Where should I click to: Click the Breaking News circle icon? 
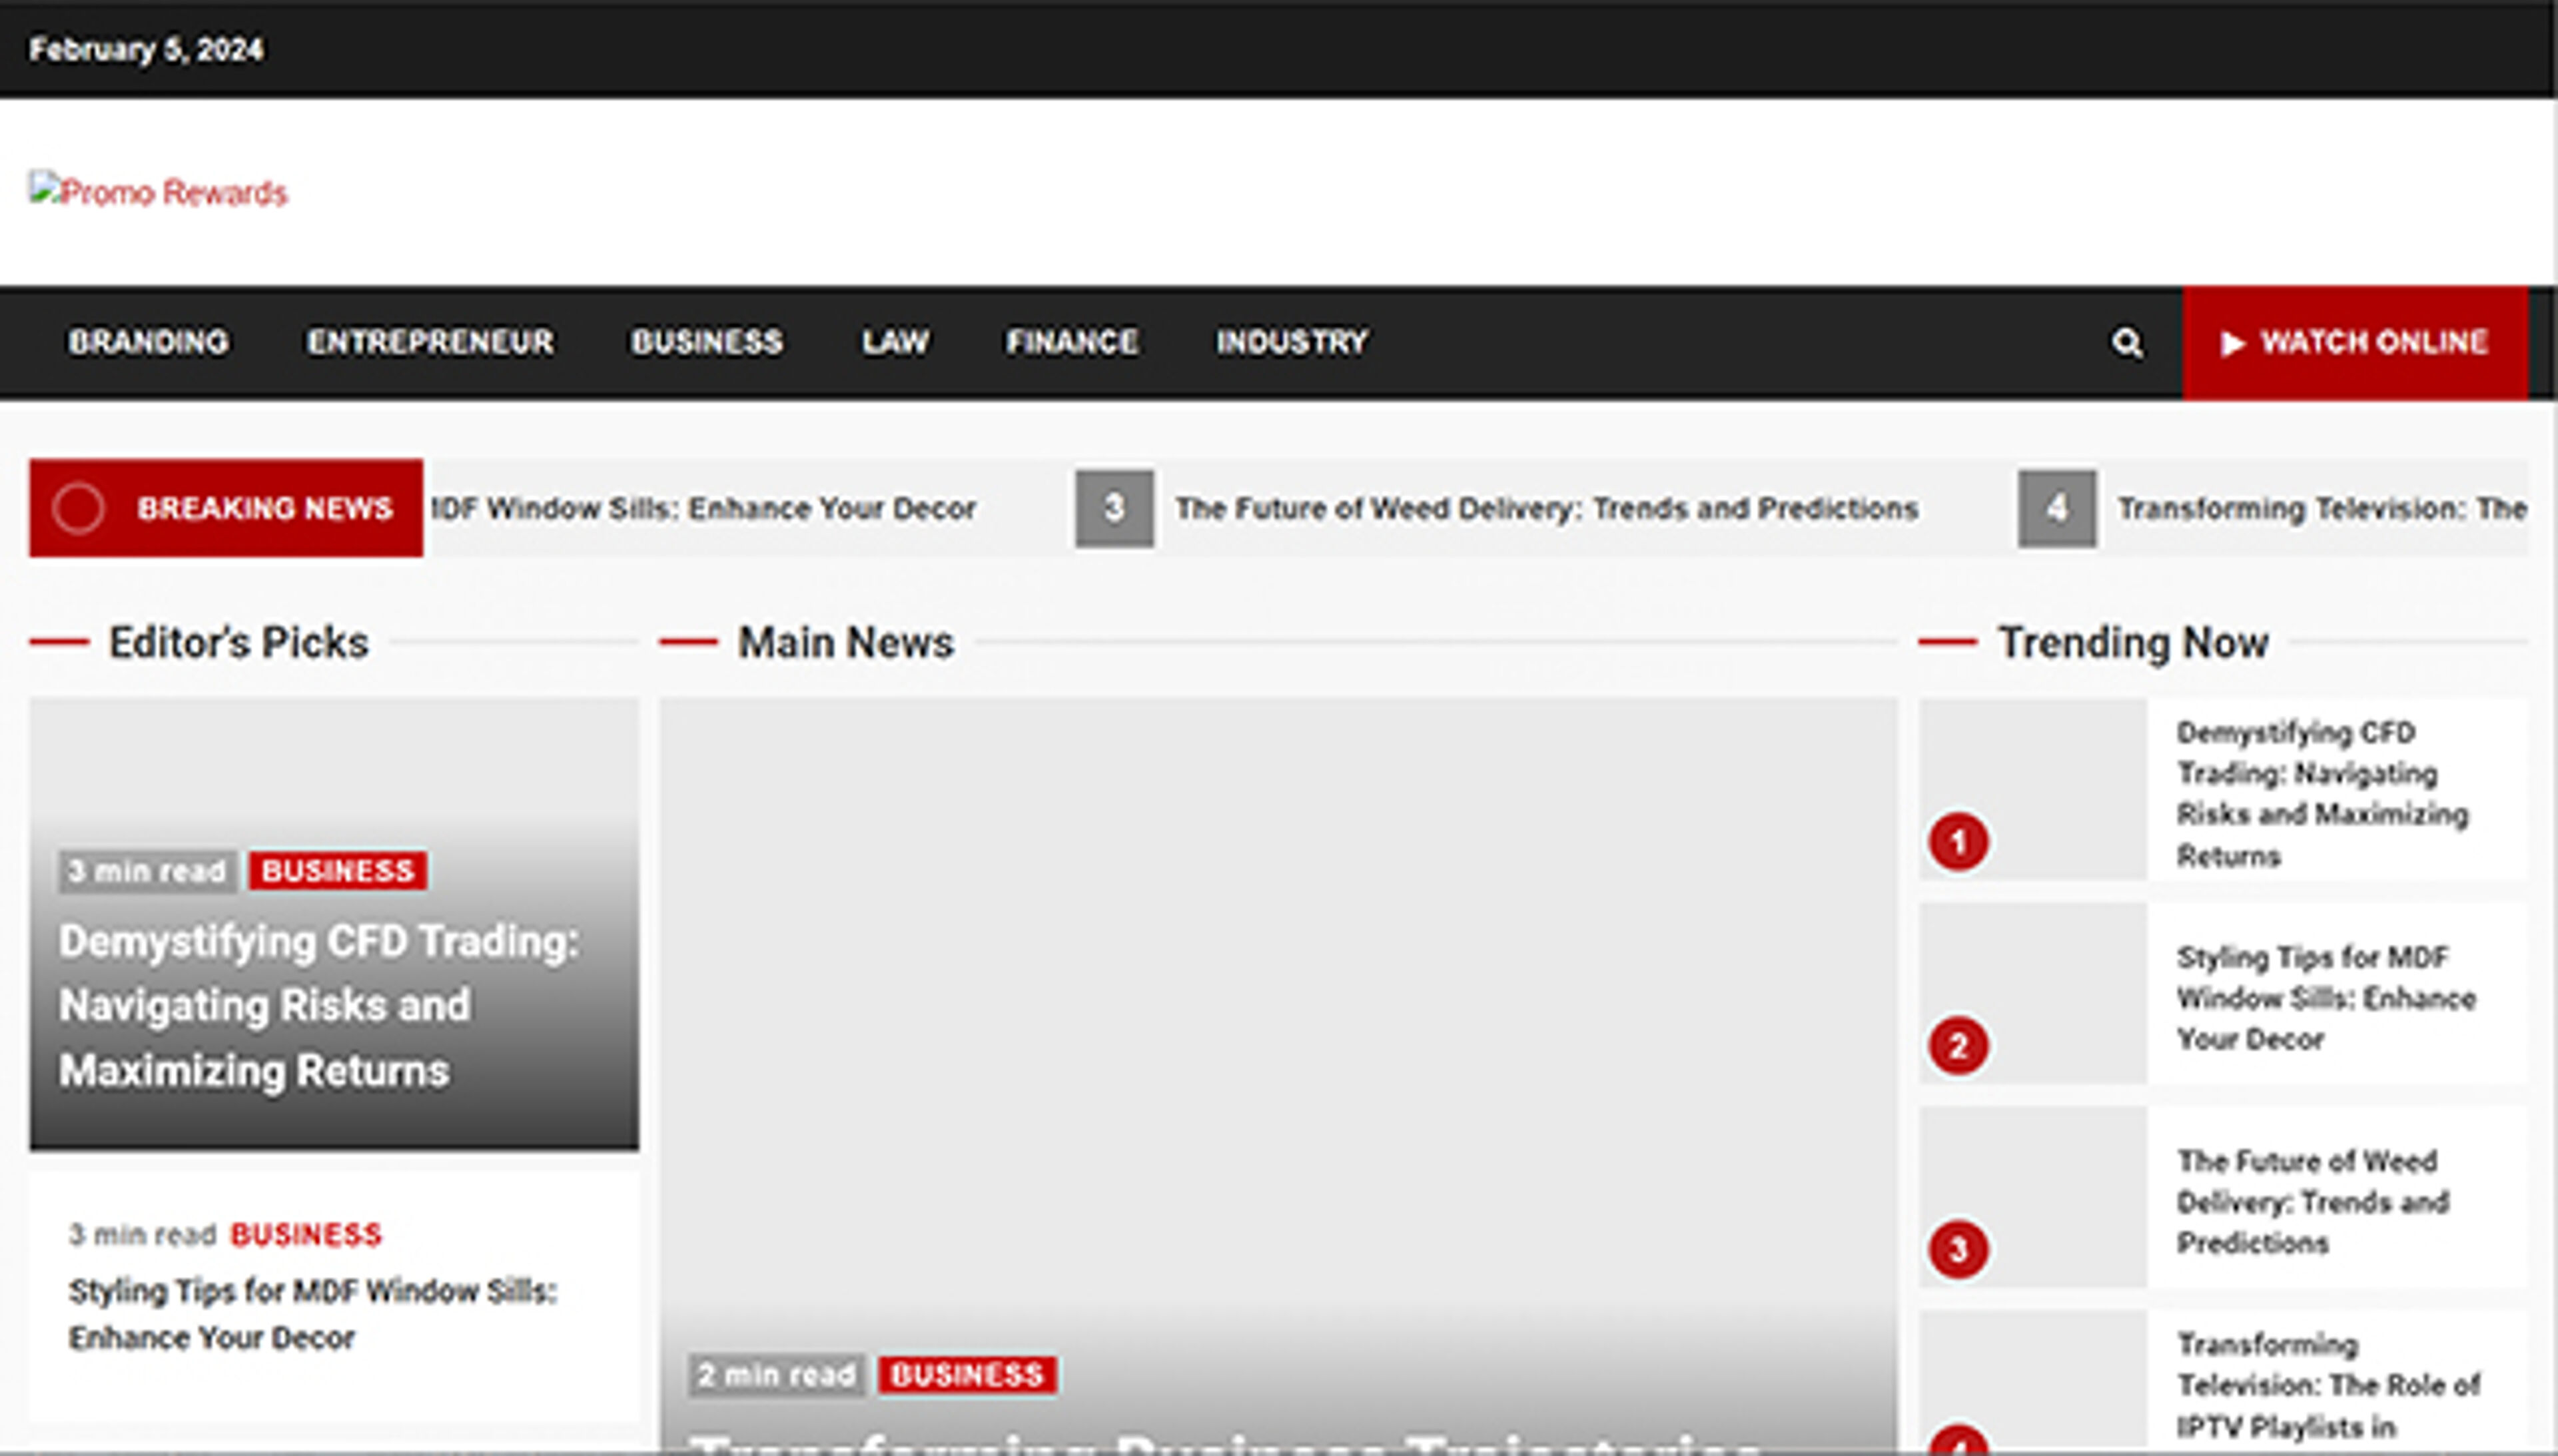tap(79, 508)
